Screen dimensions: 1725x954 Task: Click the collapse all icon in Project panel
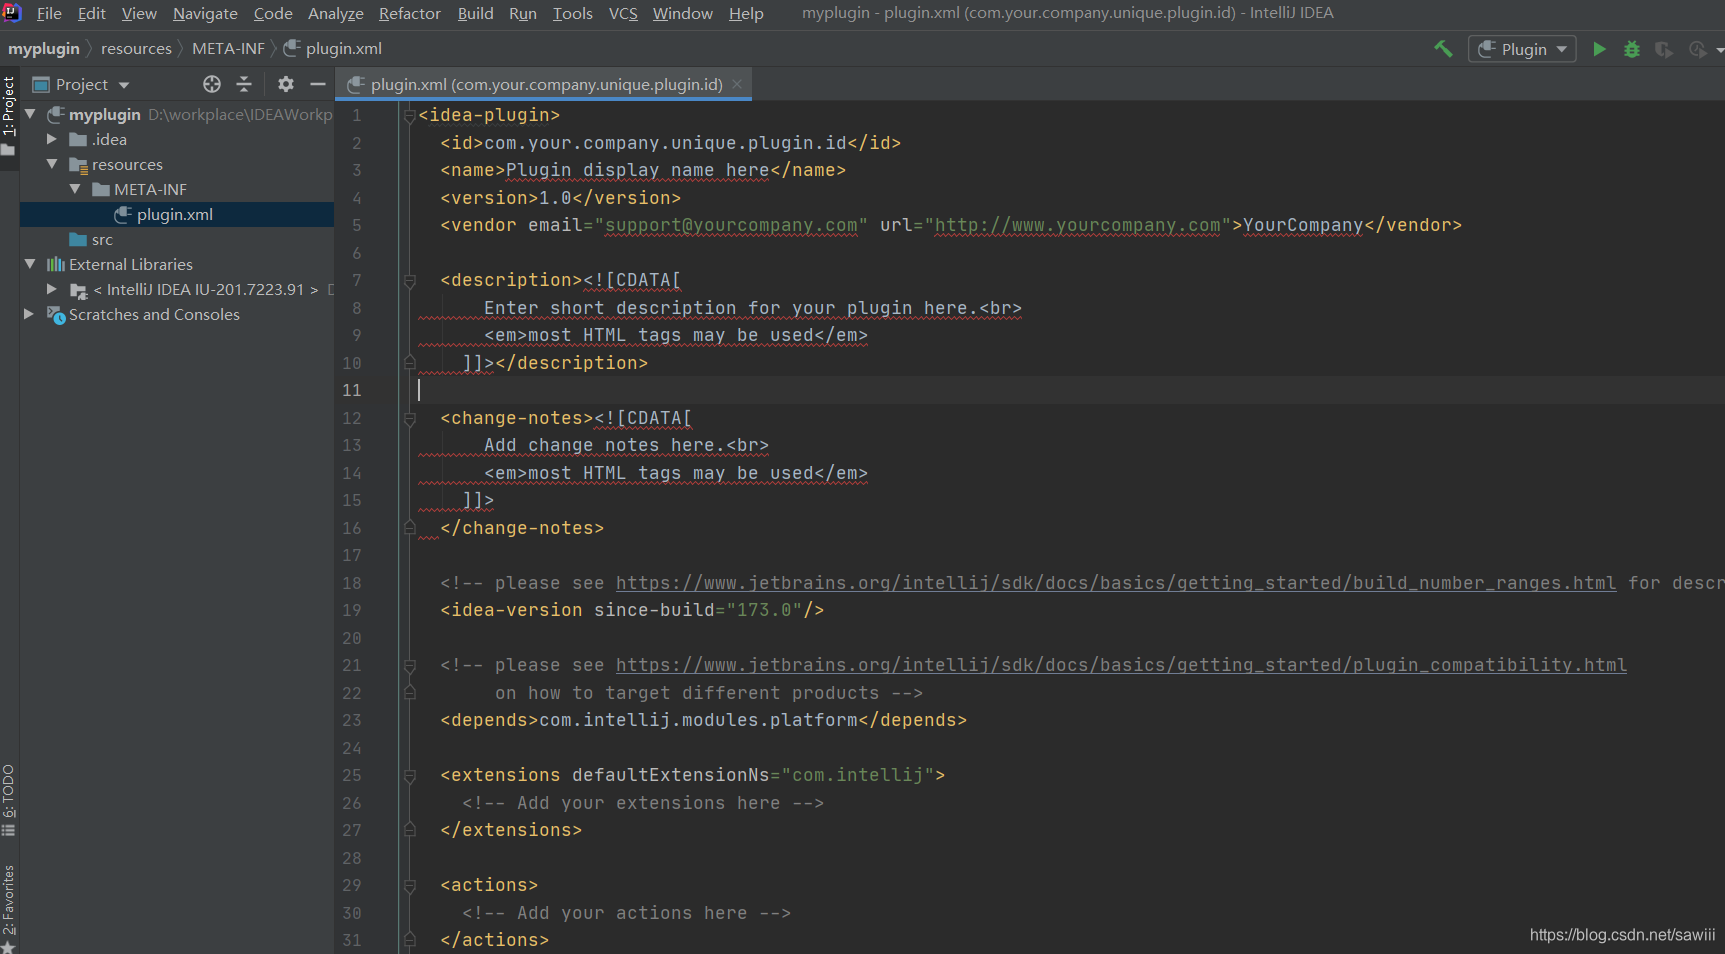pyautogui.click(x=244, y=84)
